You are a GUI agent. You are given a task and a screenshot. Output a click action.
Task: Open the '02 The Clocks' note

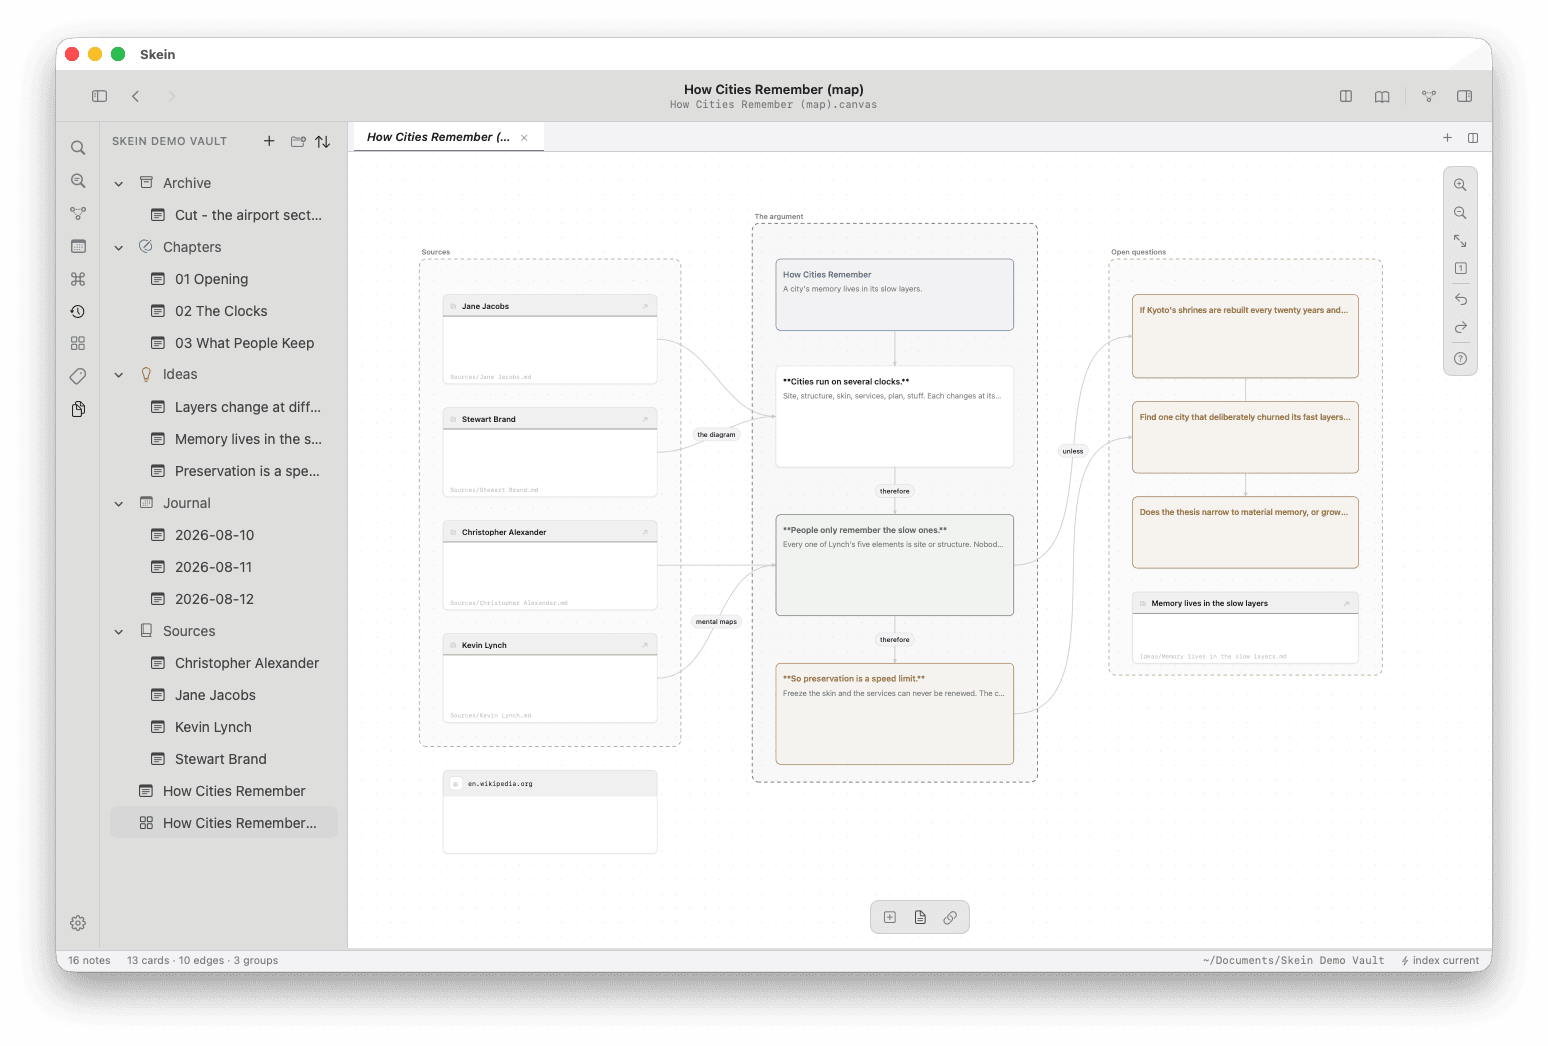pyautogui.click(x=224, y=311)
